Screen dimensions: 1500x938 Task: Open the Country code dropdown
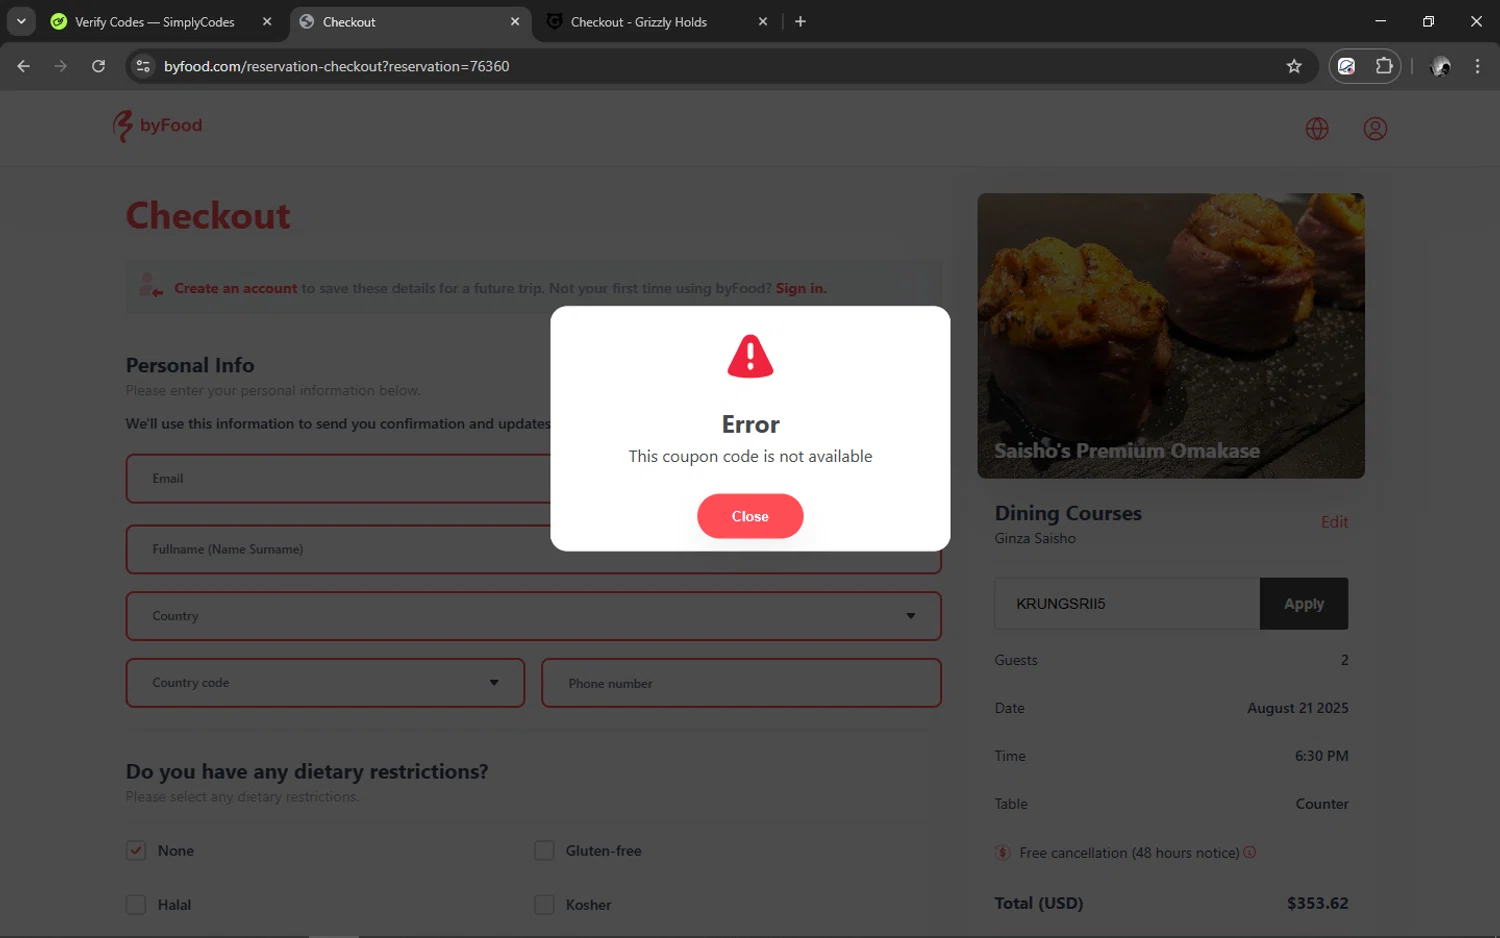click(x=325, y=683)
